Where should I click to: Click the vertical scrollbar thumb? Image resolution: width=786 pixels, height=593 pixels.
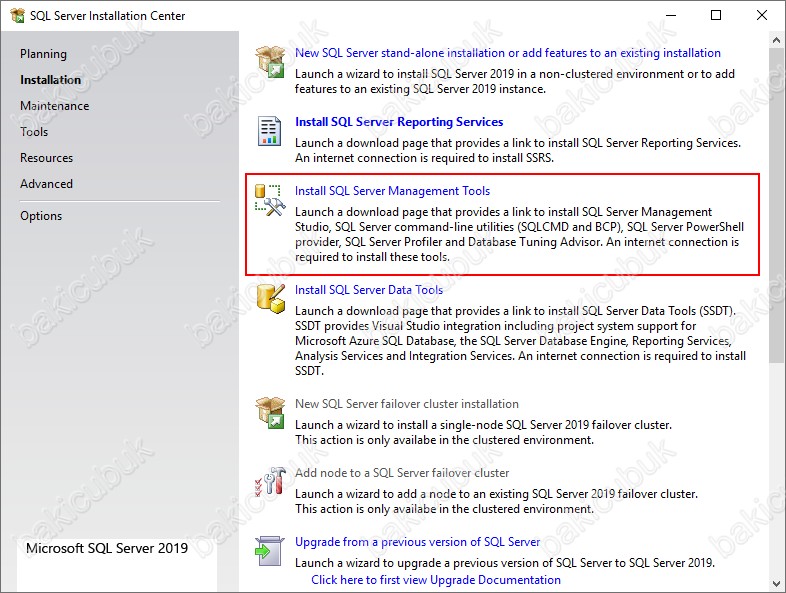(776, 205)
